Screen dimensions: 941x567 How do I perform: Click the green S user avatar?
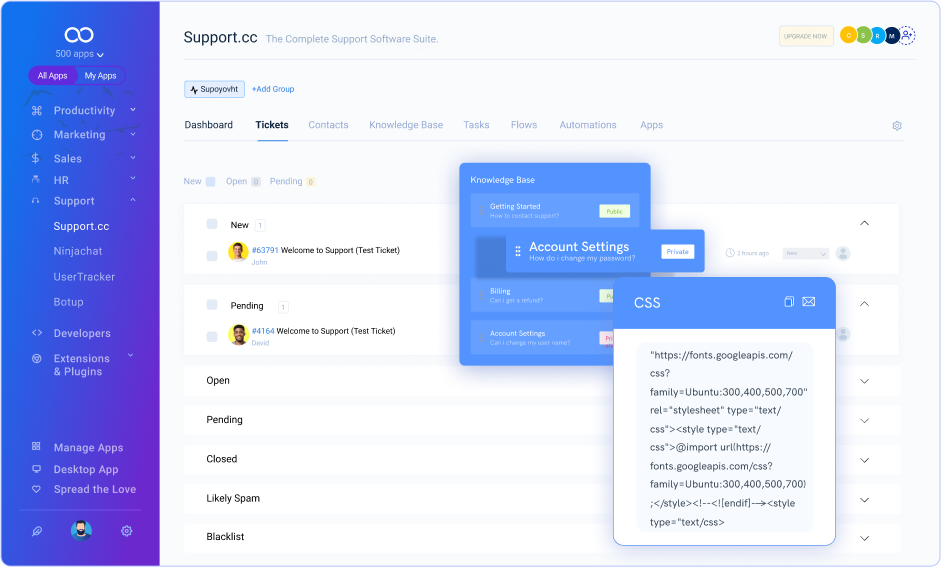(863, 36)
